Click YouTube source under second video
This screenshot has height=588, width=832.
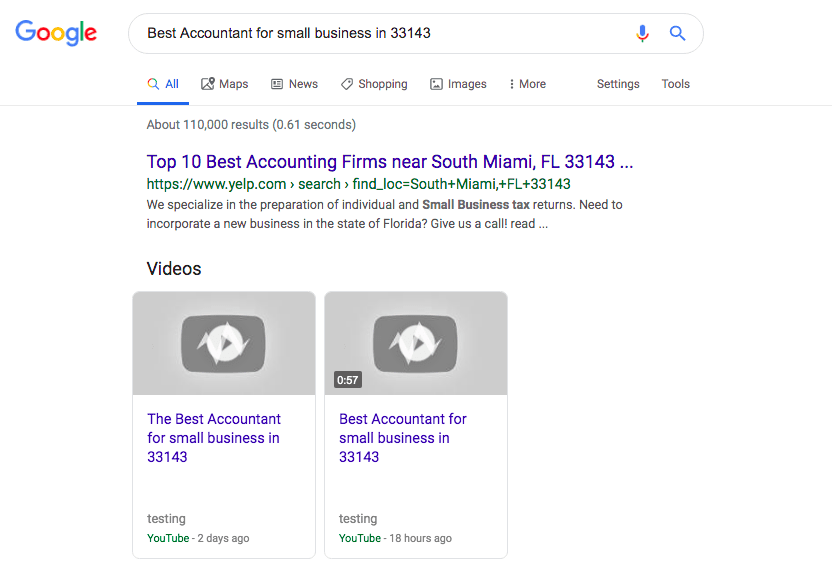point(360,538)
